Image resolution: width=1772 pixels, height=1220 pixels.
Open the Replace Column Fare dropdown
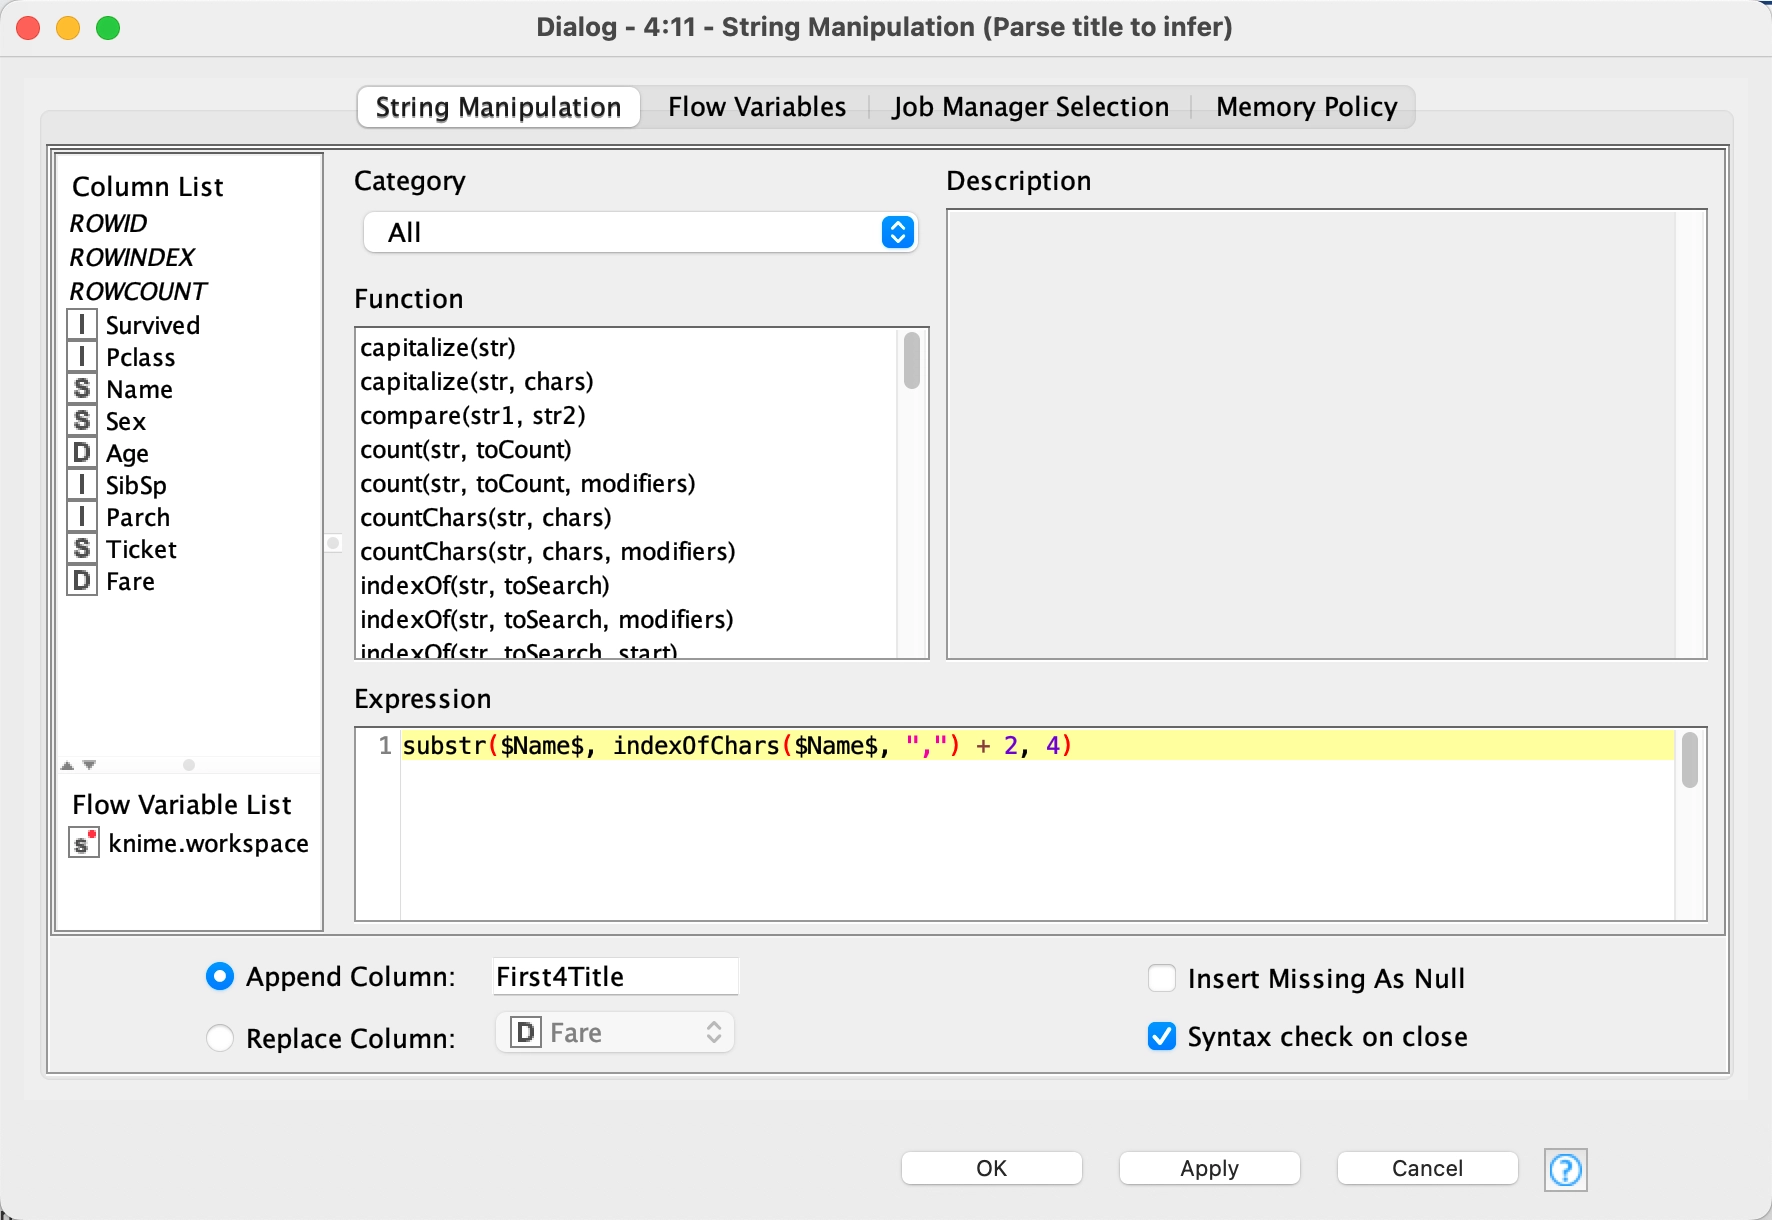click(615, 1033)
